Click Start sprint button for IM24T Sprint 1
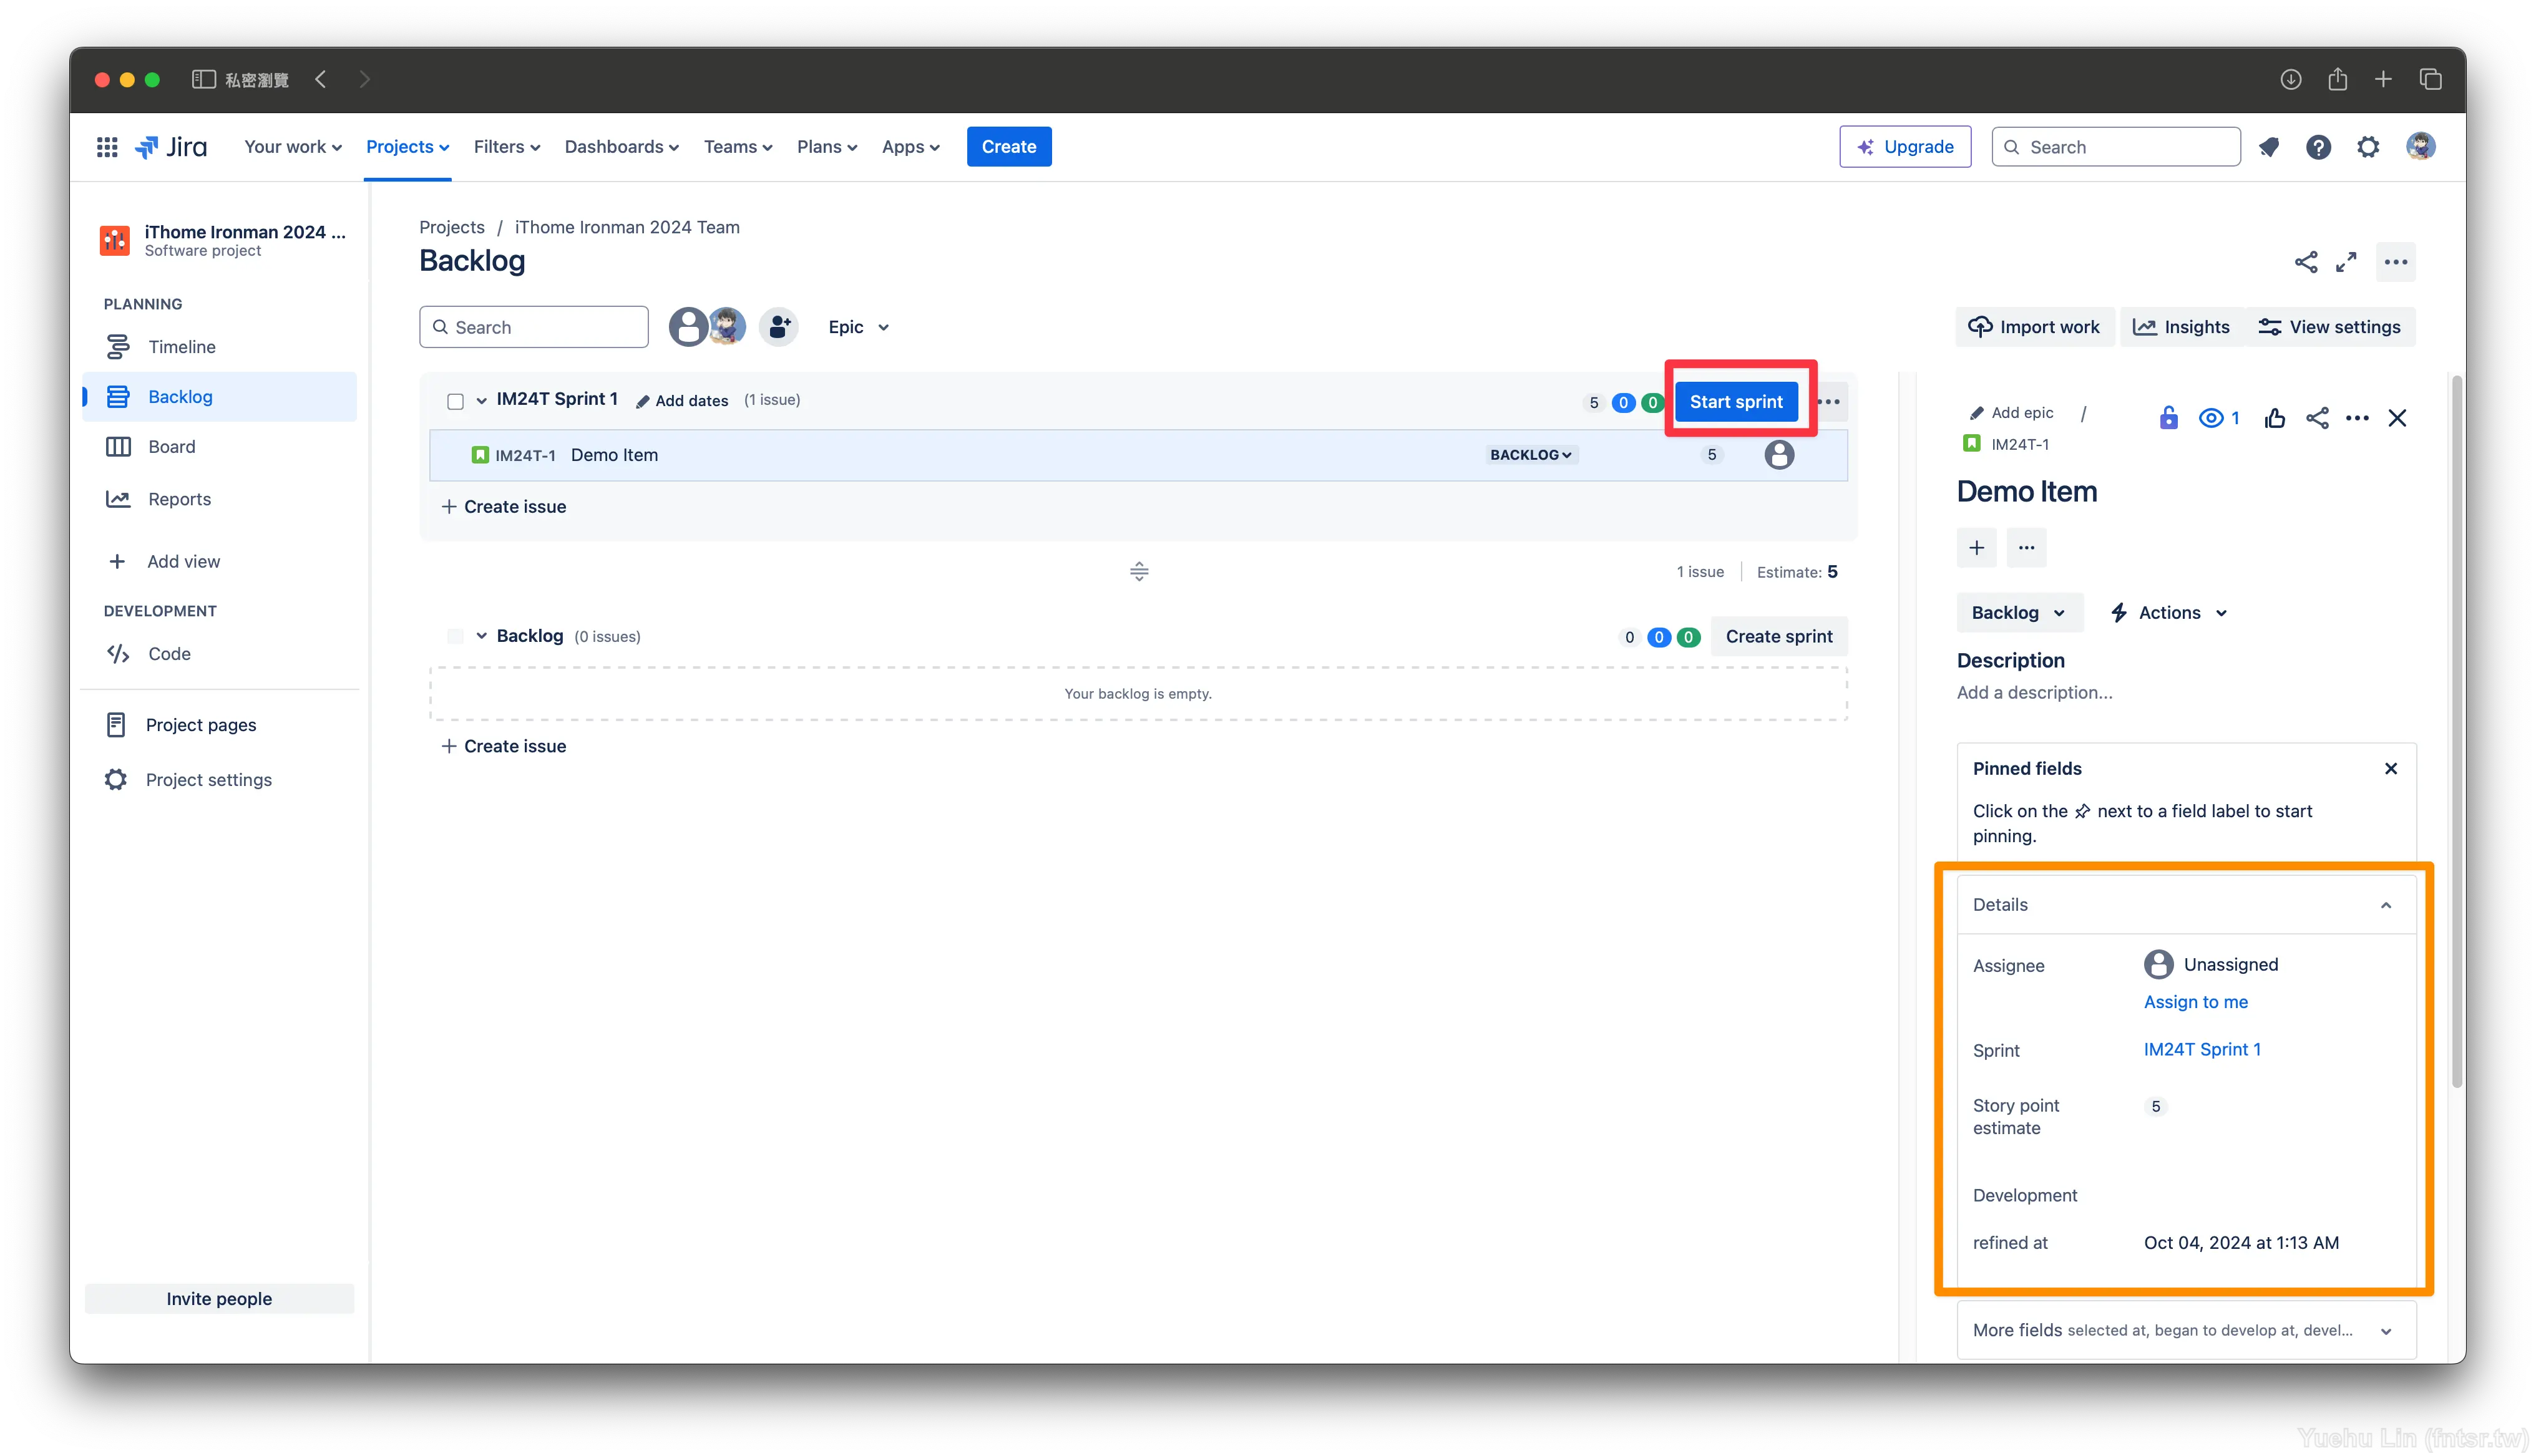Screen dimensions: 2536x1456 click(1737, 400)
